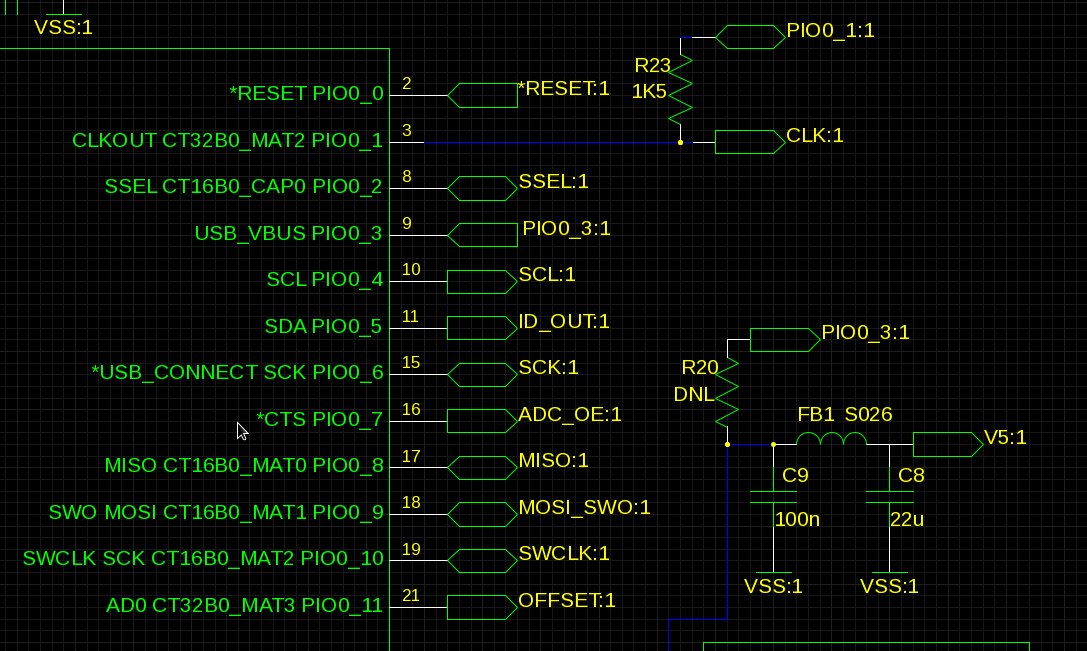Select the V5:1 port symbol
This screenshot has height=651, width=1087.
(947, 444)
